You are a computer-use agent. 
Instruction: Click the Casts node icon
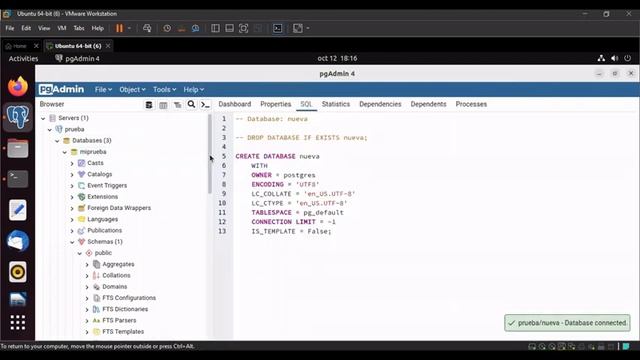(81, 163)
